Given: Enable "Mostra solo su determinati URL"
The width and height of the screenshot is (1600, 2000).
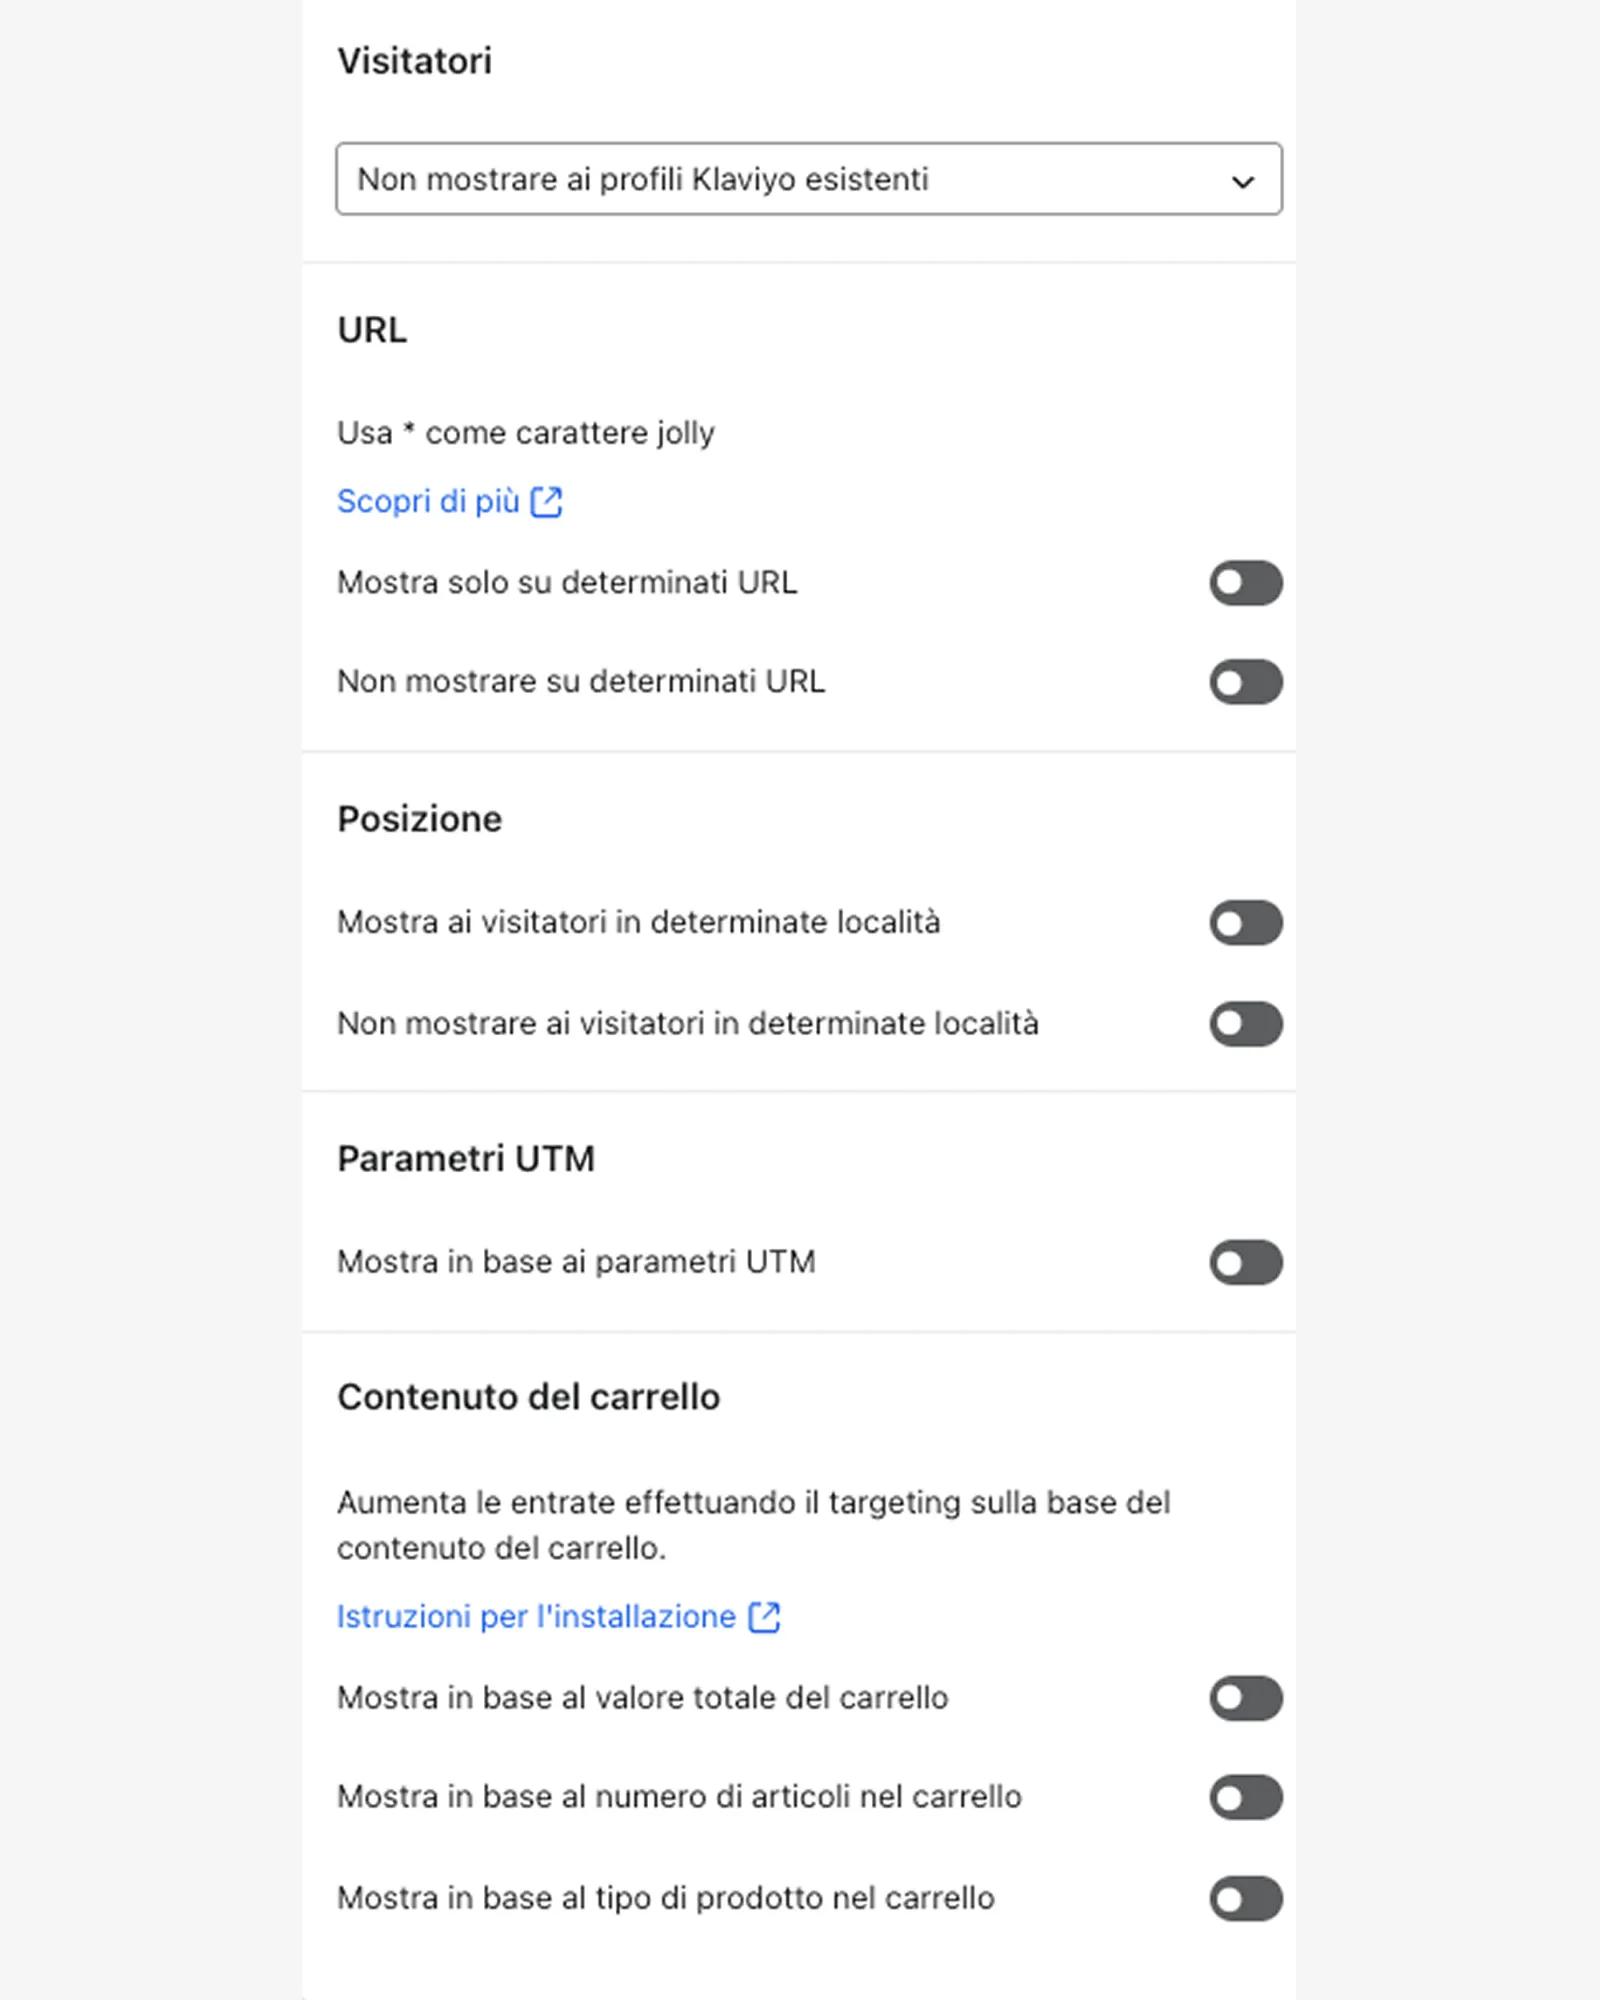Looking at the screenshot, I should [1245, 583].
